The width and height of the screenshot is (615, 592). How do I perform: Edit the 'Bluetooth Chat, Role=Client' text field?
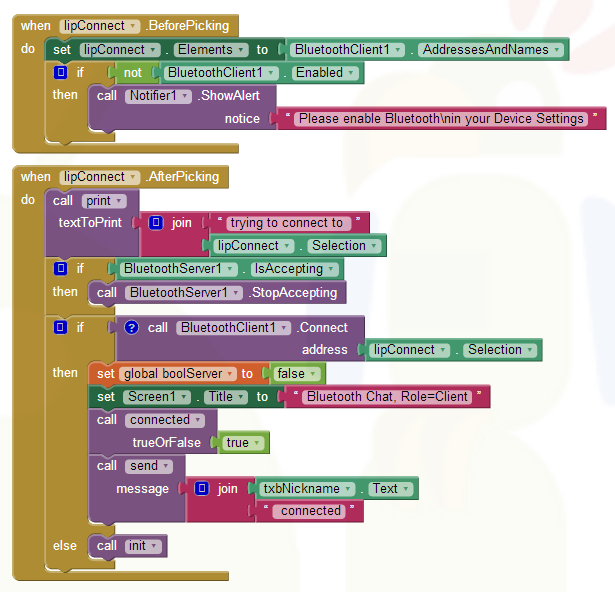(387, 397)
